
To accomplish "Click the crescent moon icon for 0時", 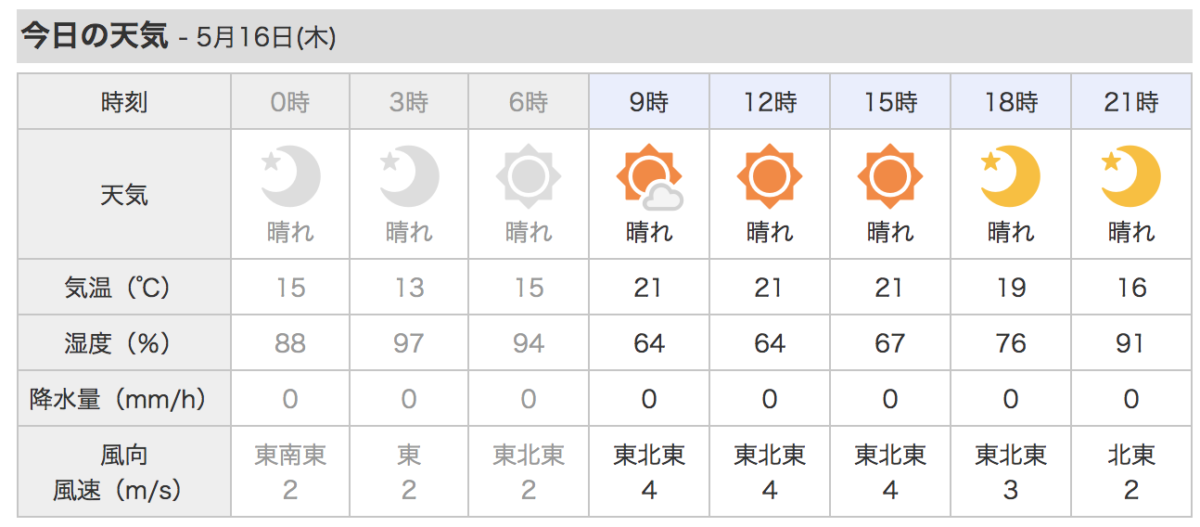I will (x=290, y=176).
